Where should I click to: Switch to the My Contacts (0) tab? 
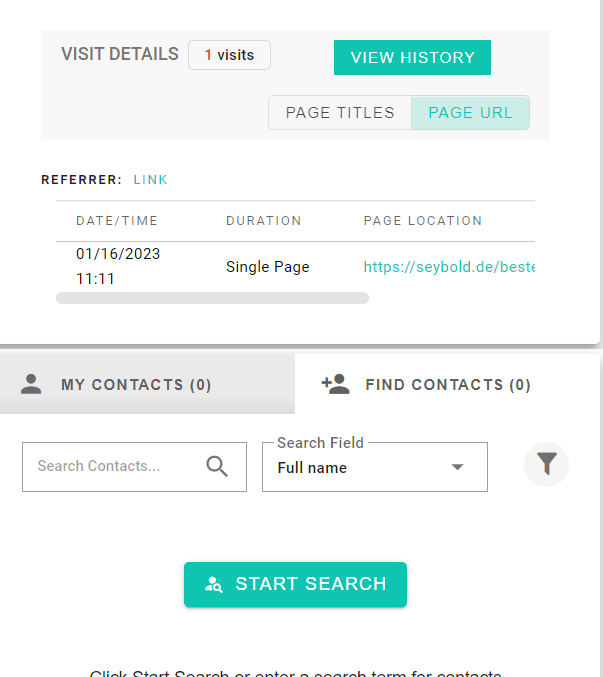147,384
